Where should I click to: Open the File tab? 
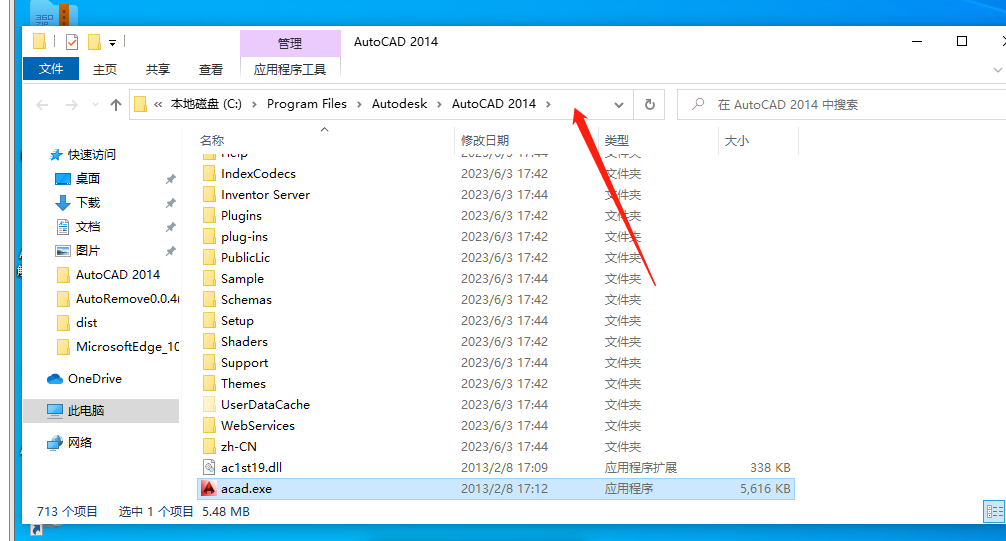(x=51, y=69)
